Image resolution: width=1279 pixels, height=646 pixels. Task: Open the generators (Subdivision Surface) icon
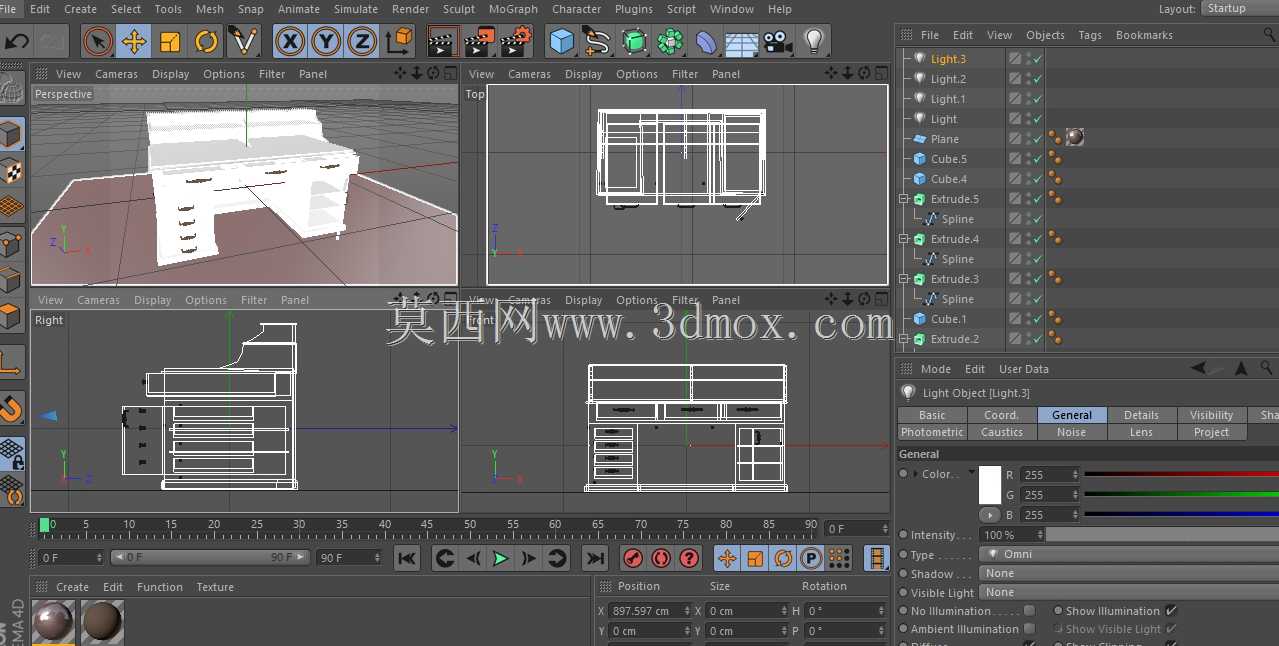click(x=634, y=41)
